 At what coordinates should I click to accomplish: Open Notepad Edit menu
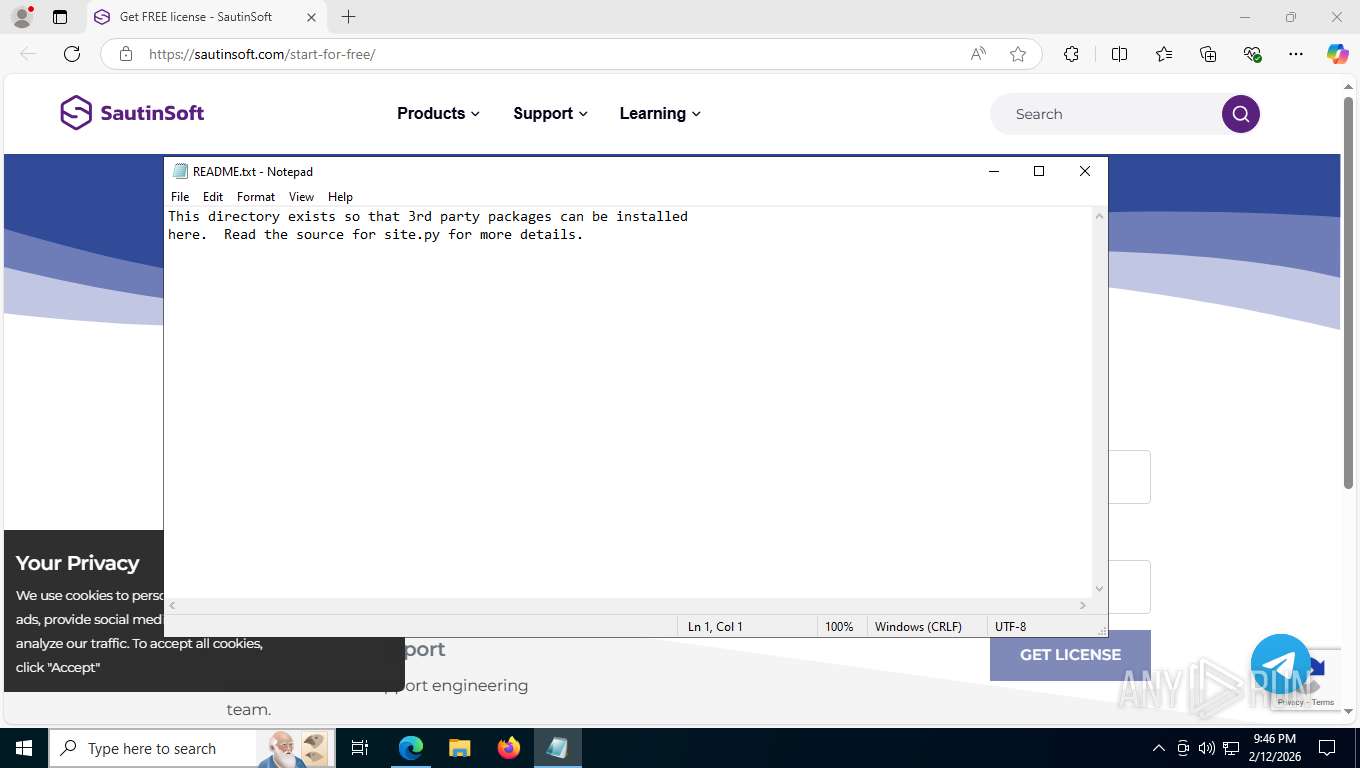point(213,197)
